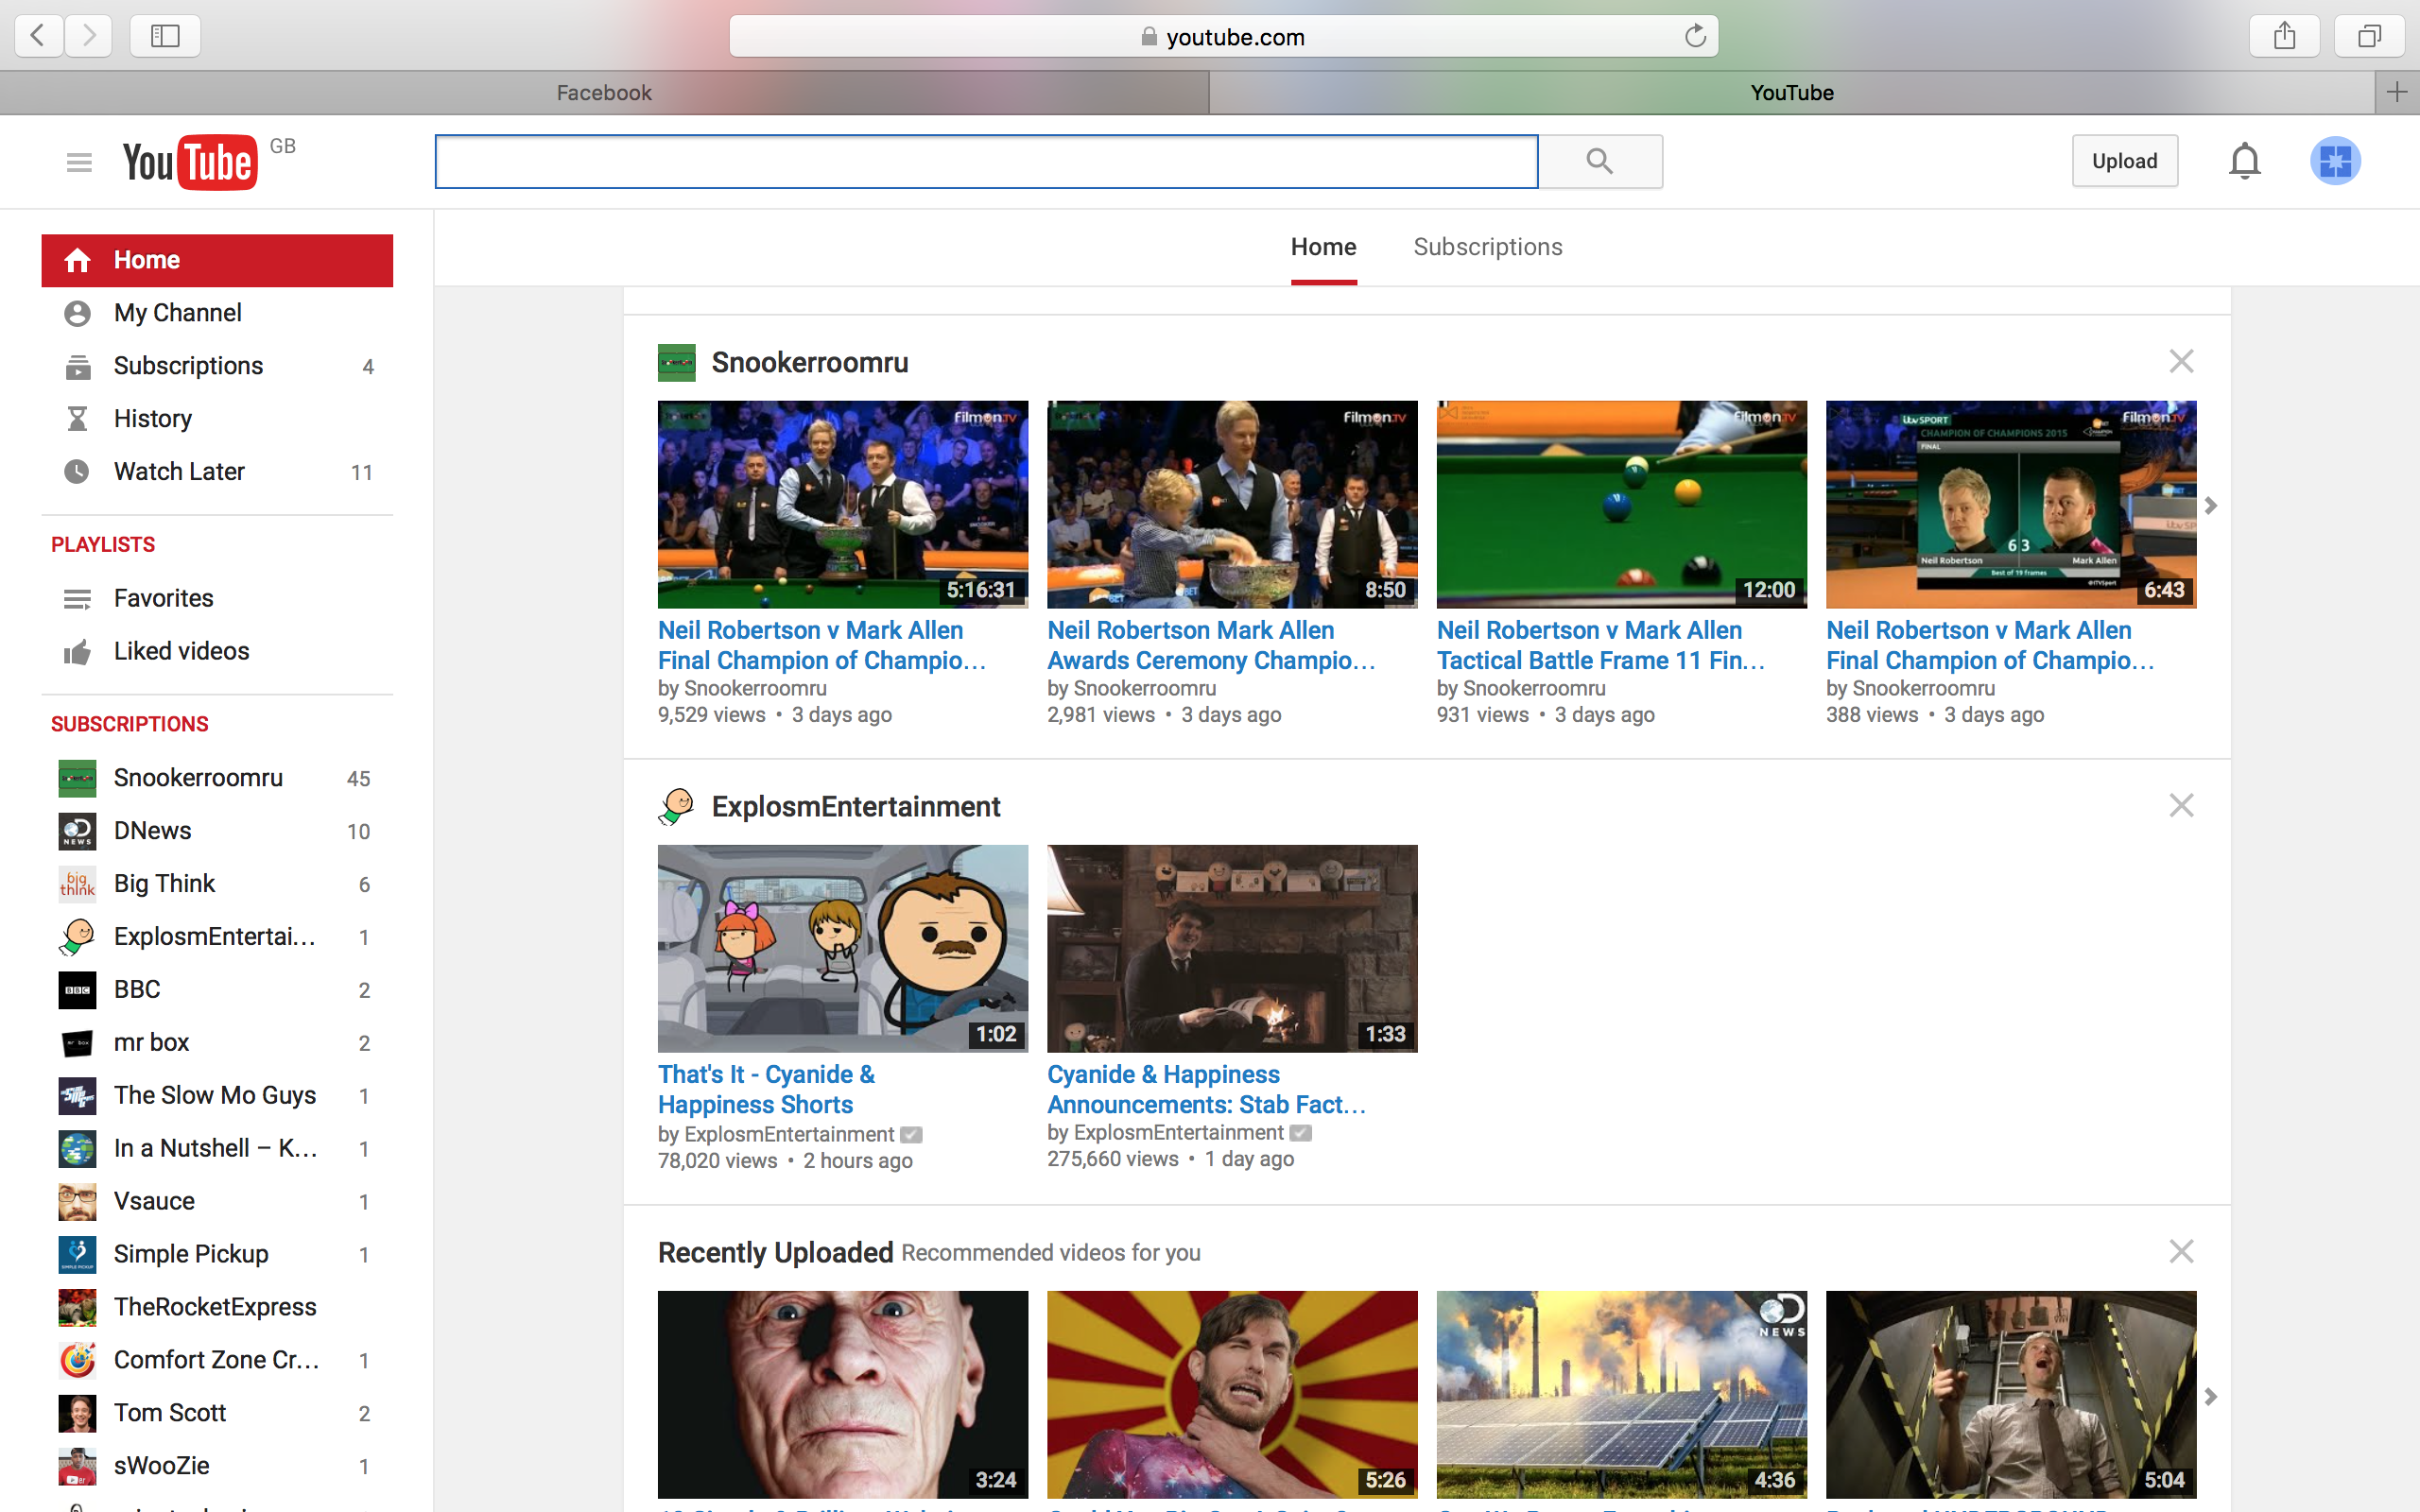Select the Home feed tab

coord(1323,247)
